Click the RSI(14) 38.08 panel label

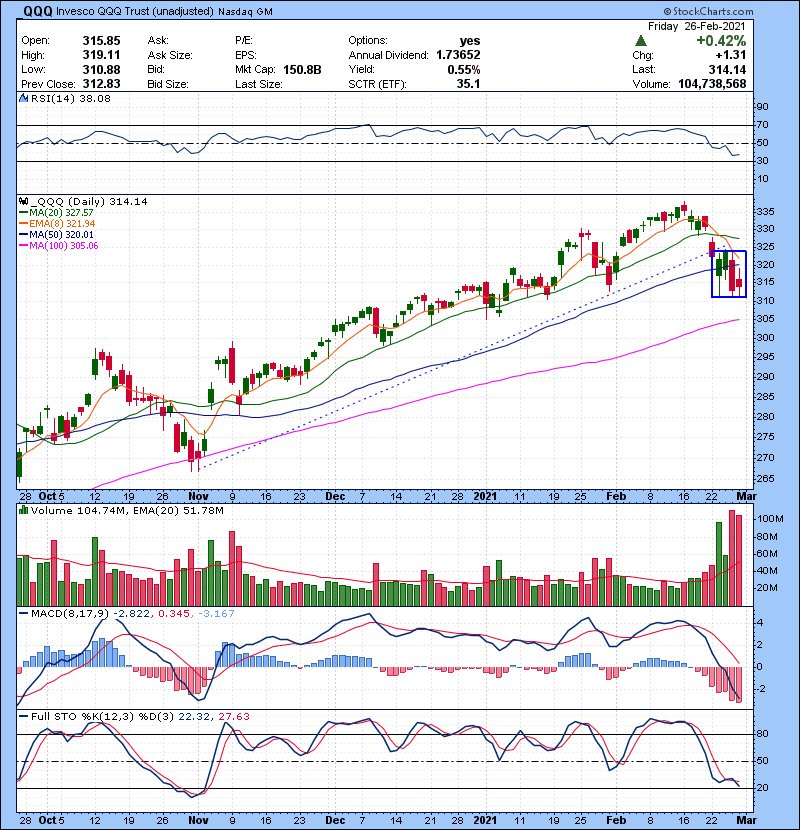click(70, 98)
